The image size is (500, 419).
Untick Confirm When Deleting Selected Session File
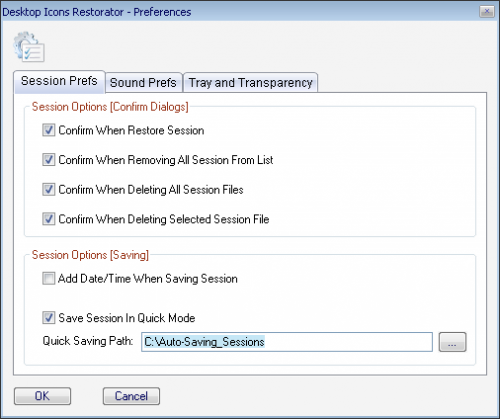tap(49, 219)
